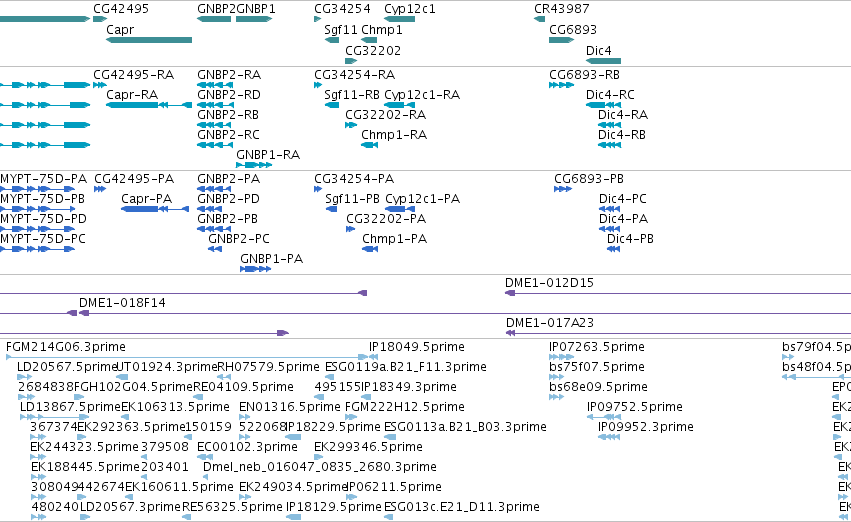Click the GNBP2-RB transcript label
The image size is (851, 522).
(x=228, y=114)
